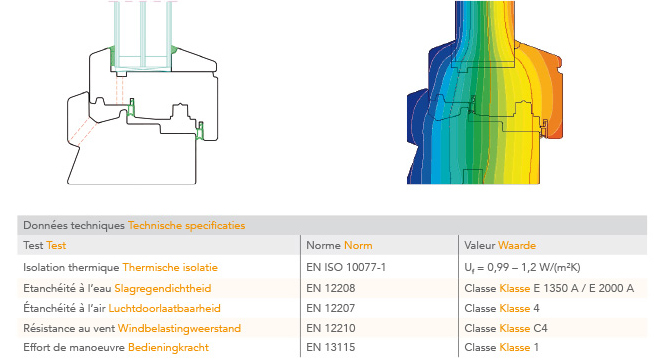Click the colored thermal isotherm diagram
Screen dimensions: 659x362
click(x=485, y=92)
